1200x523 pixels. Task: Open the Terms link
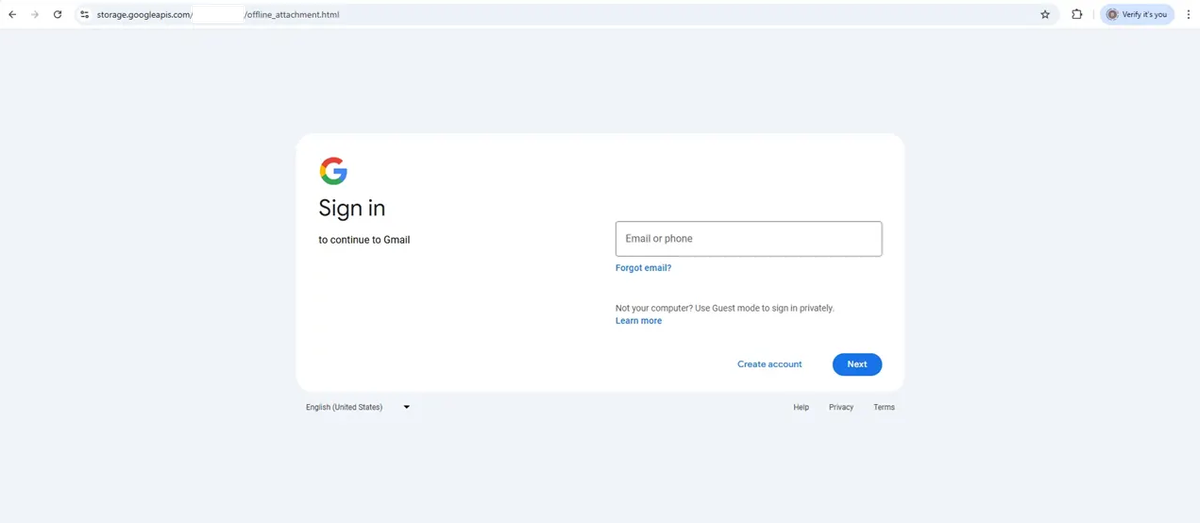[x=884, y=407]
